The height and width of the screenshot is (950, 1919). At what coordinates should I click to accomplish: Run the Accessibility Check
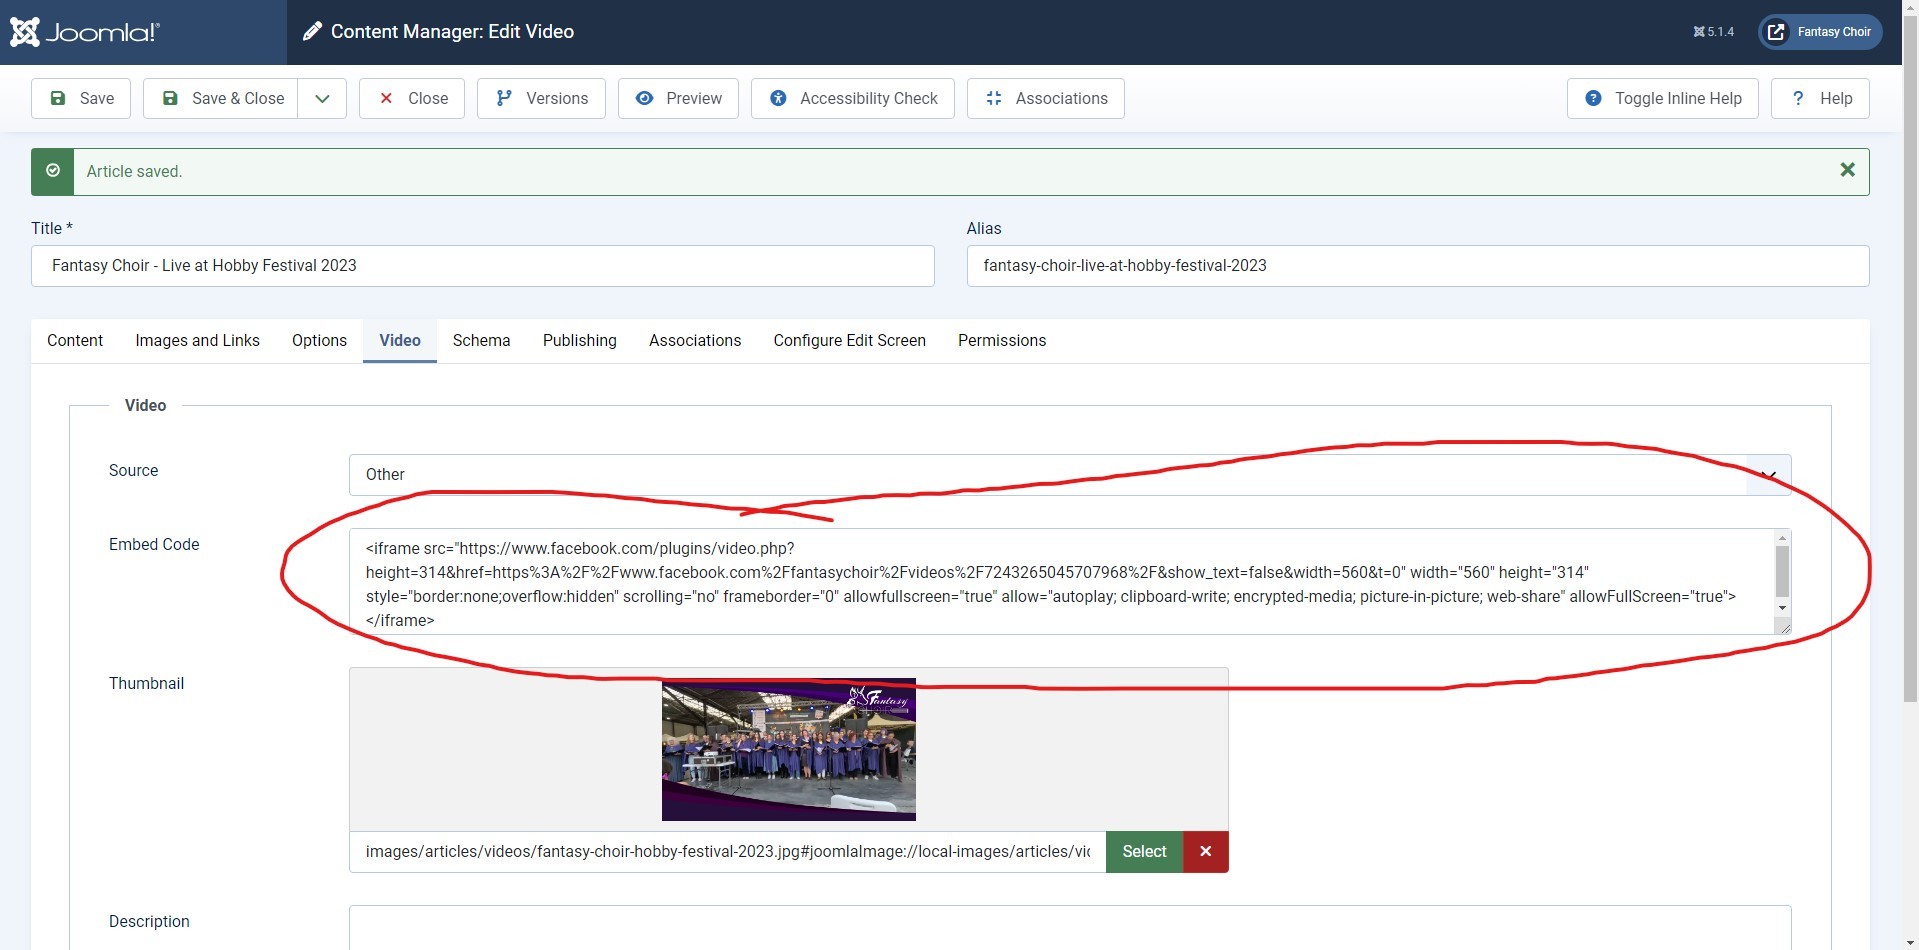click(x=853, y=98)
